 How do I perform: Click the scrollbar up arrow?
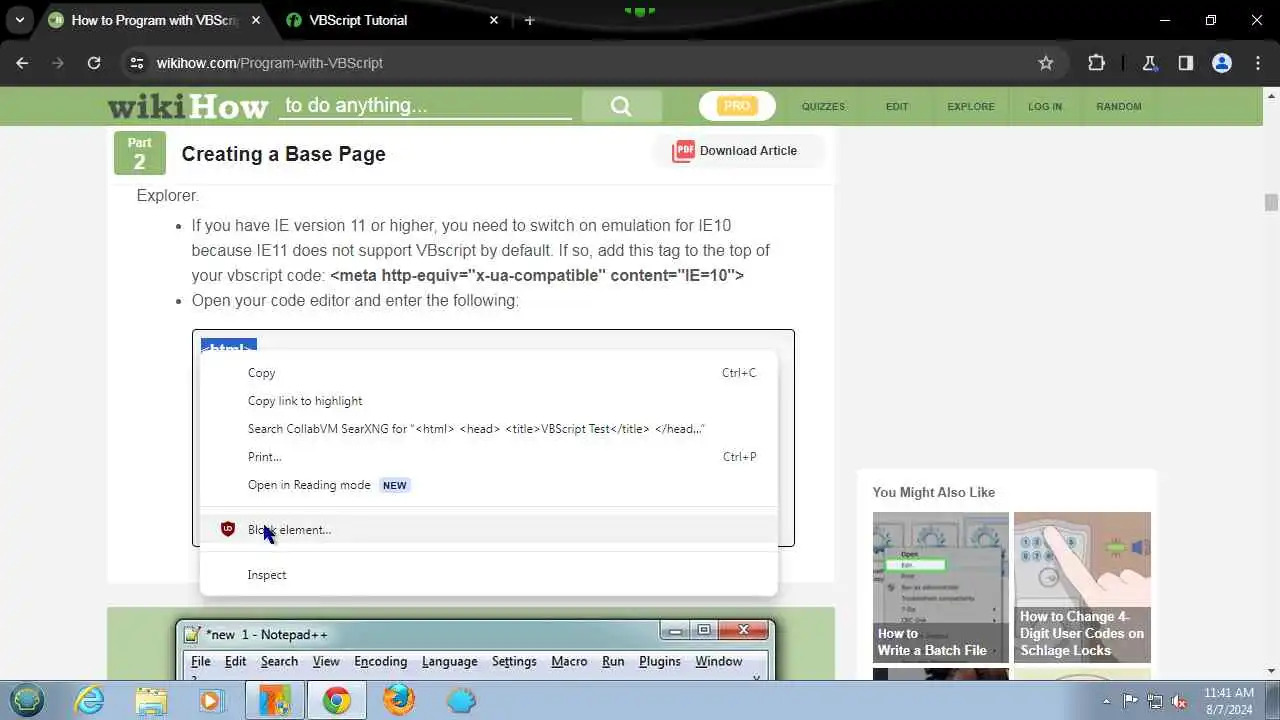(x=1271, y=96)
